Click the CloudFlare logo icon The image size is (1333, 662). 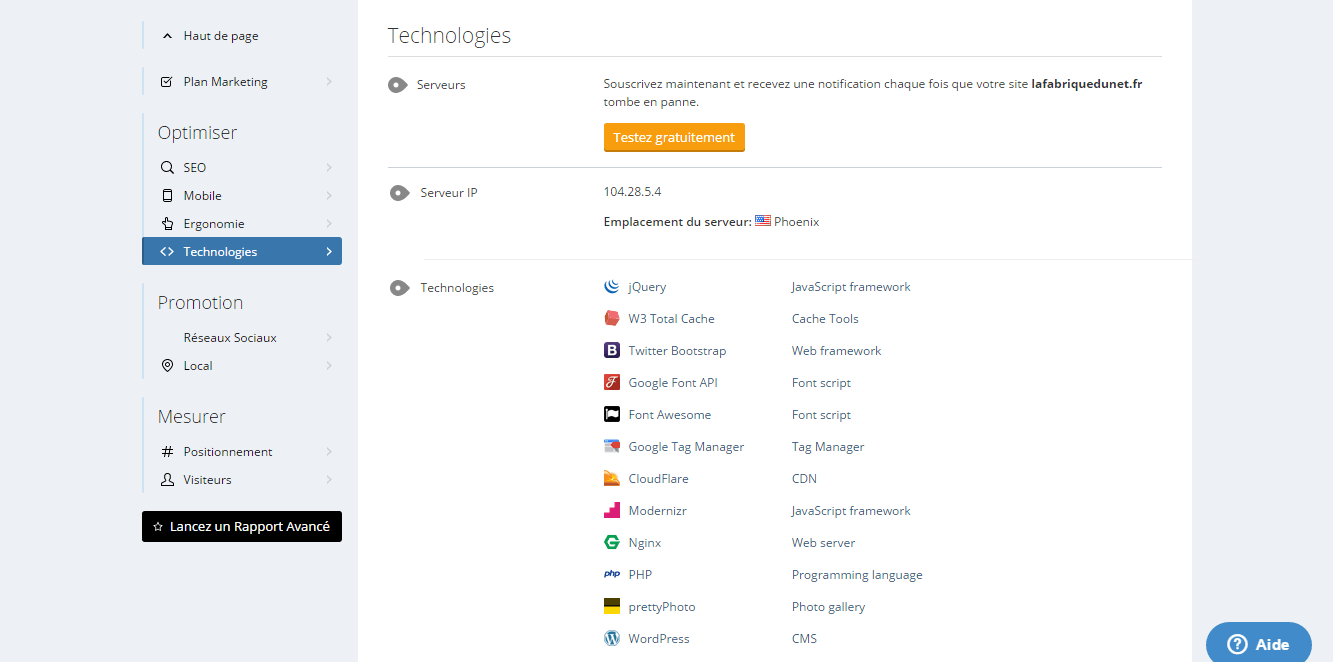(x=612, y=479)
